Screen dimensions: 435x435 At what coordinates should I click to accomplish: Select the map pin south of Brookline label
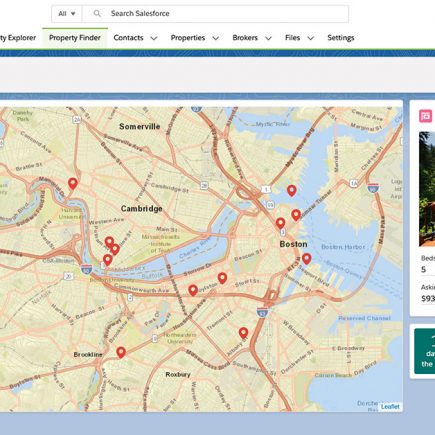121,352
